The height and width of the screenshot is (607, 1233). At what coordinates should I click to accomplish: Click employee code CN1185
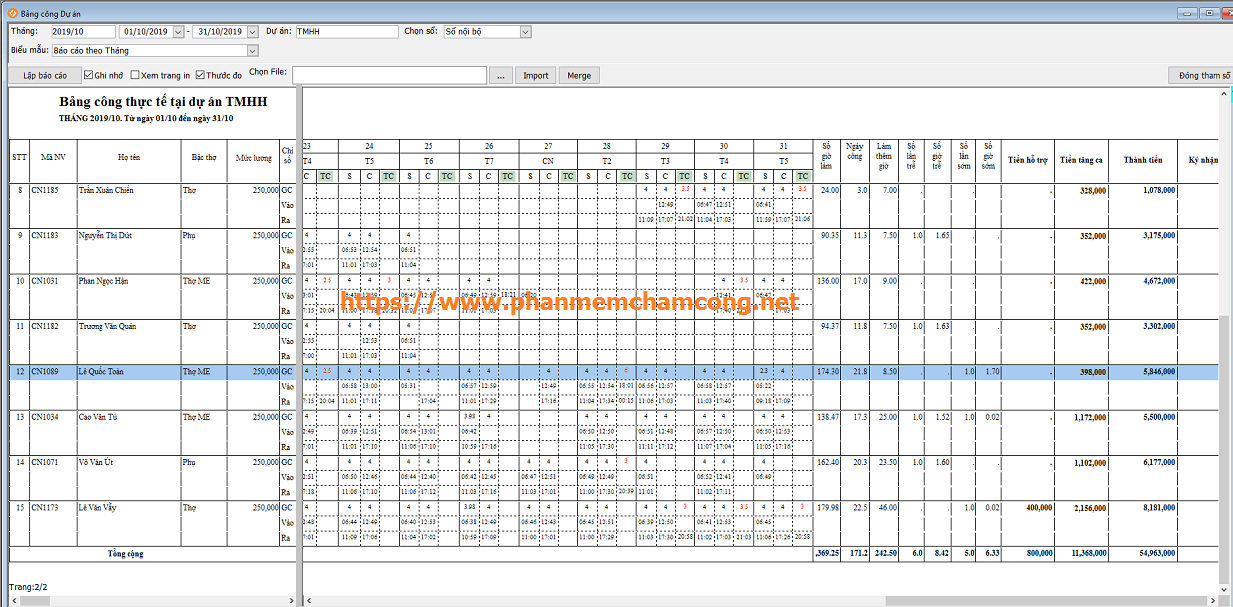coord(45,190)
